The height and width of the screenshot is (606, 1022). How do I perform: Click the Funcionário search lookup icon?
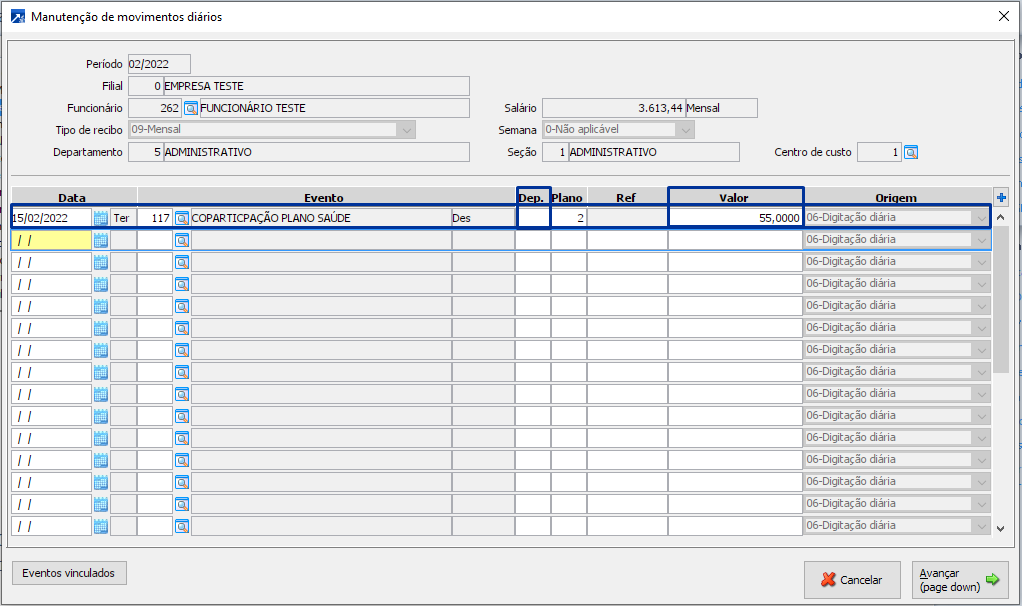[191, 108]
